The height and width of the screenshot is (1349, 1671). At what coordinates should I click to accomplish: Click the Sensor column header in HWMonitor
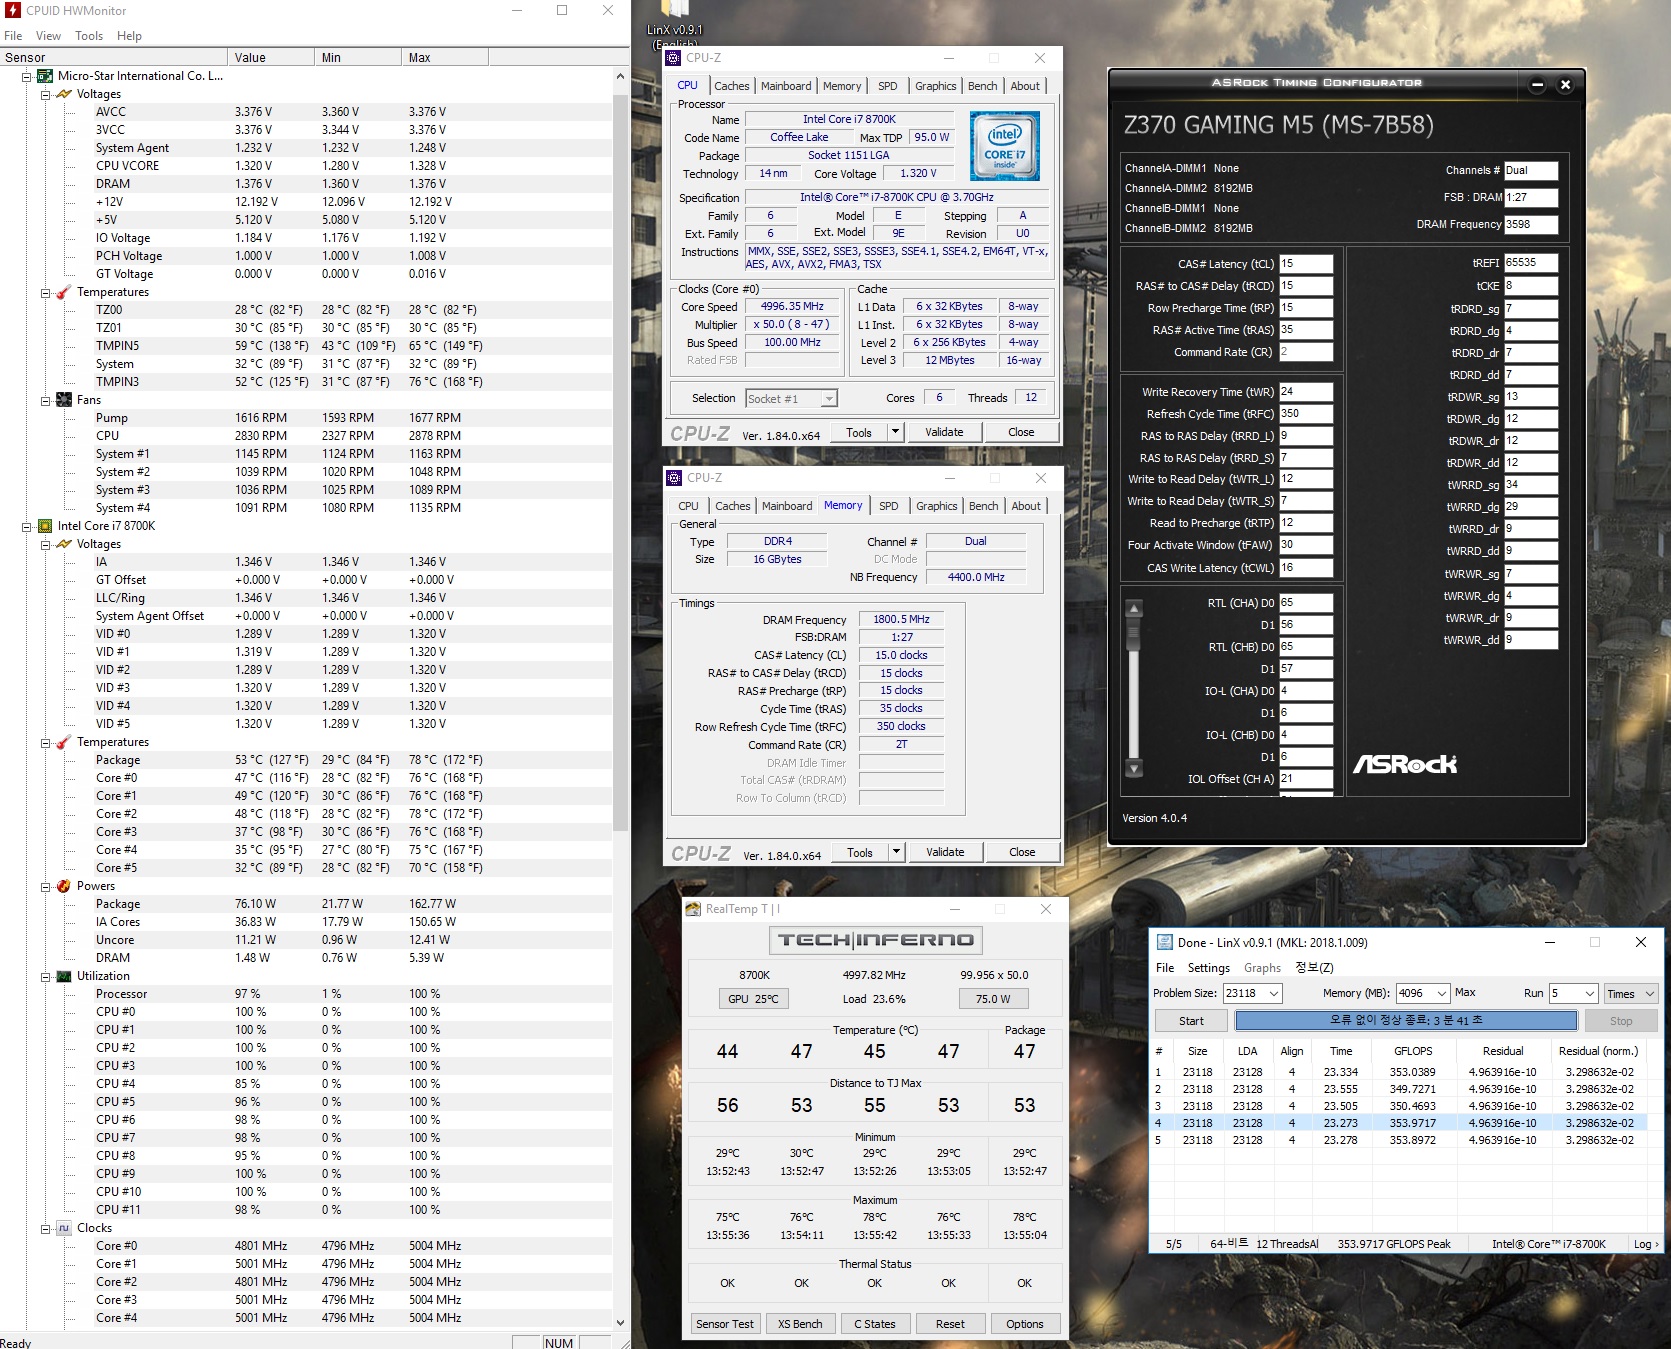point(113,58)
